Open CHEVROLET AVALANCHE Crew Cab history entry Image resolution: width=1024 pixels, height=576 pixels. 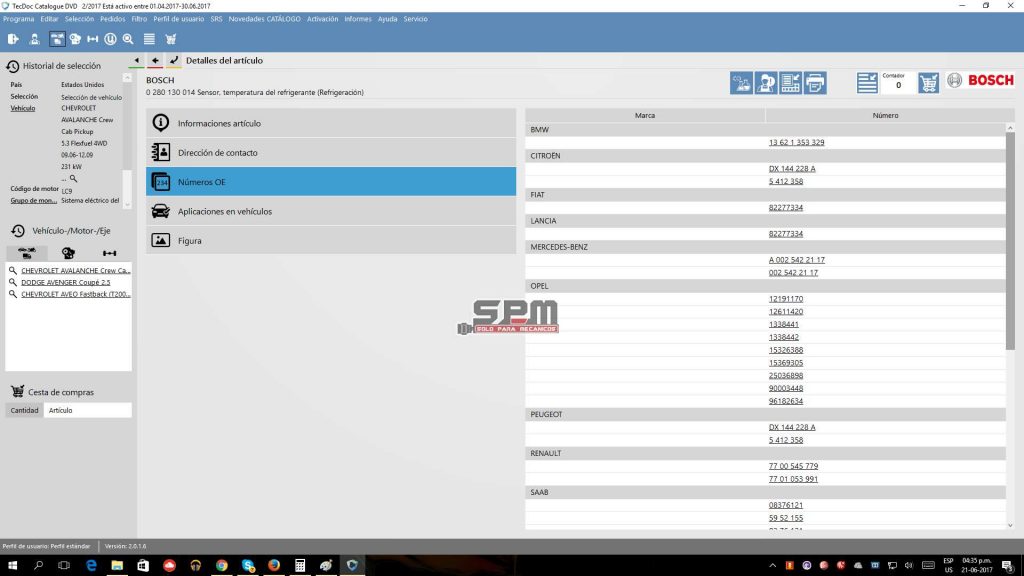76,270
